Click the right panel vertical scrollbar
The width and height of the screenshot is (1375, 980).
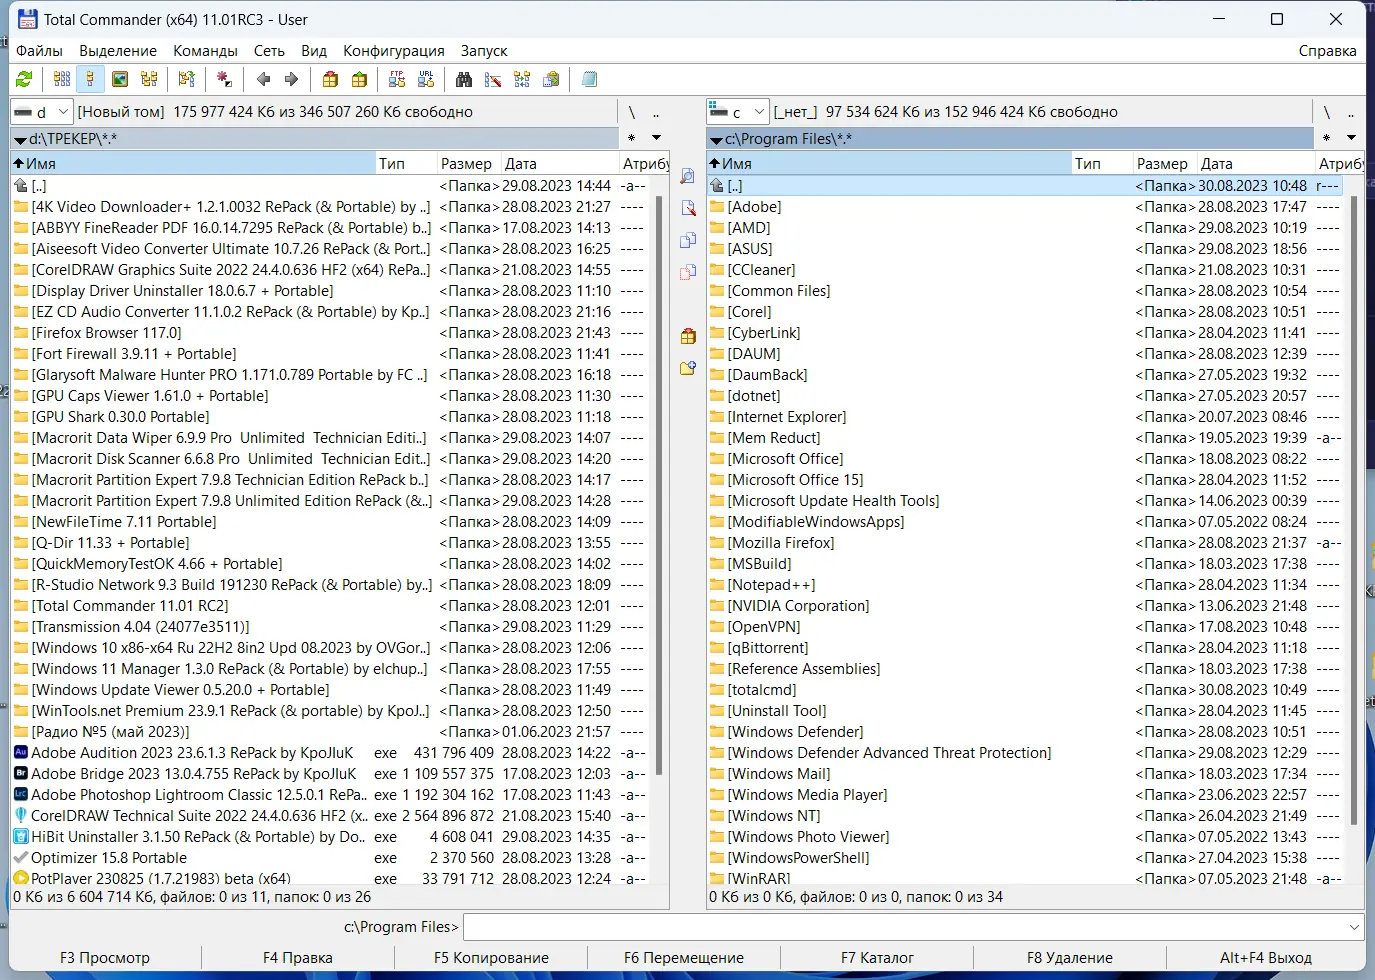1354,510
